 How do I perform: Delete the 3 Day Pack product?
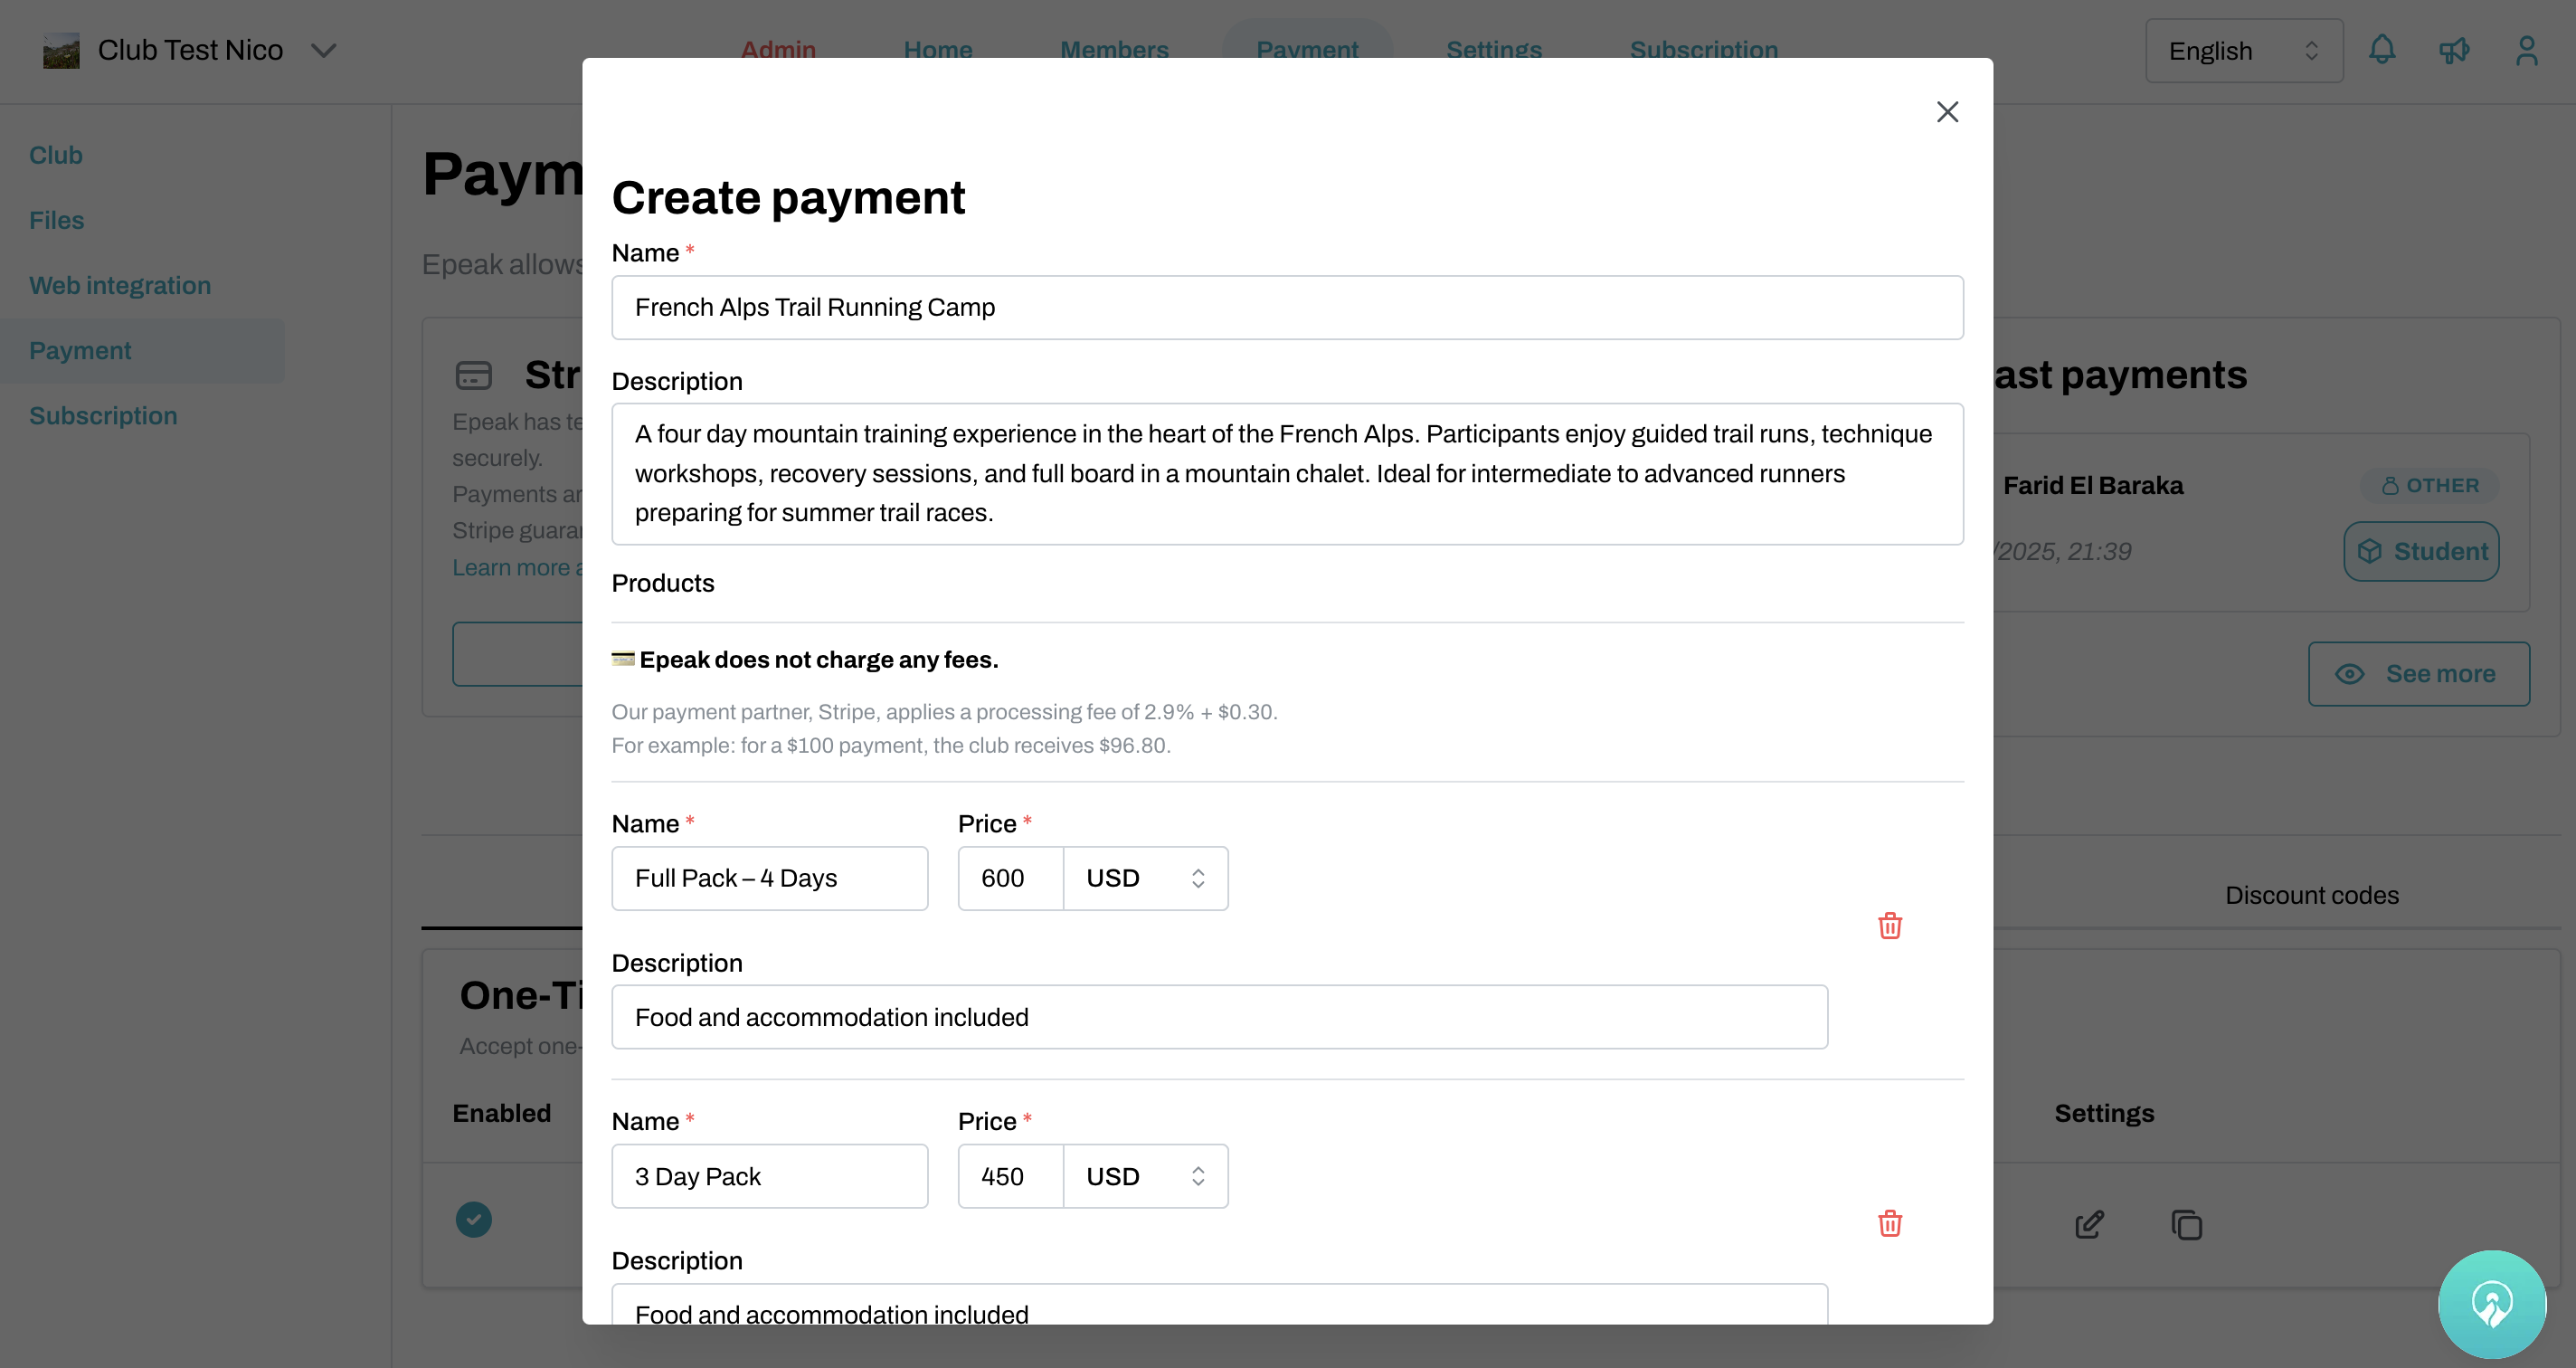pos(1889,1223)
